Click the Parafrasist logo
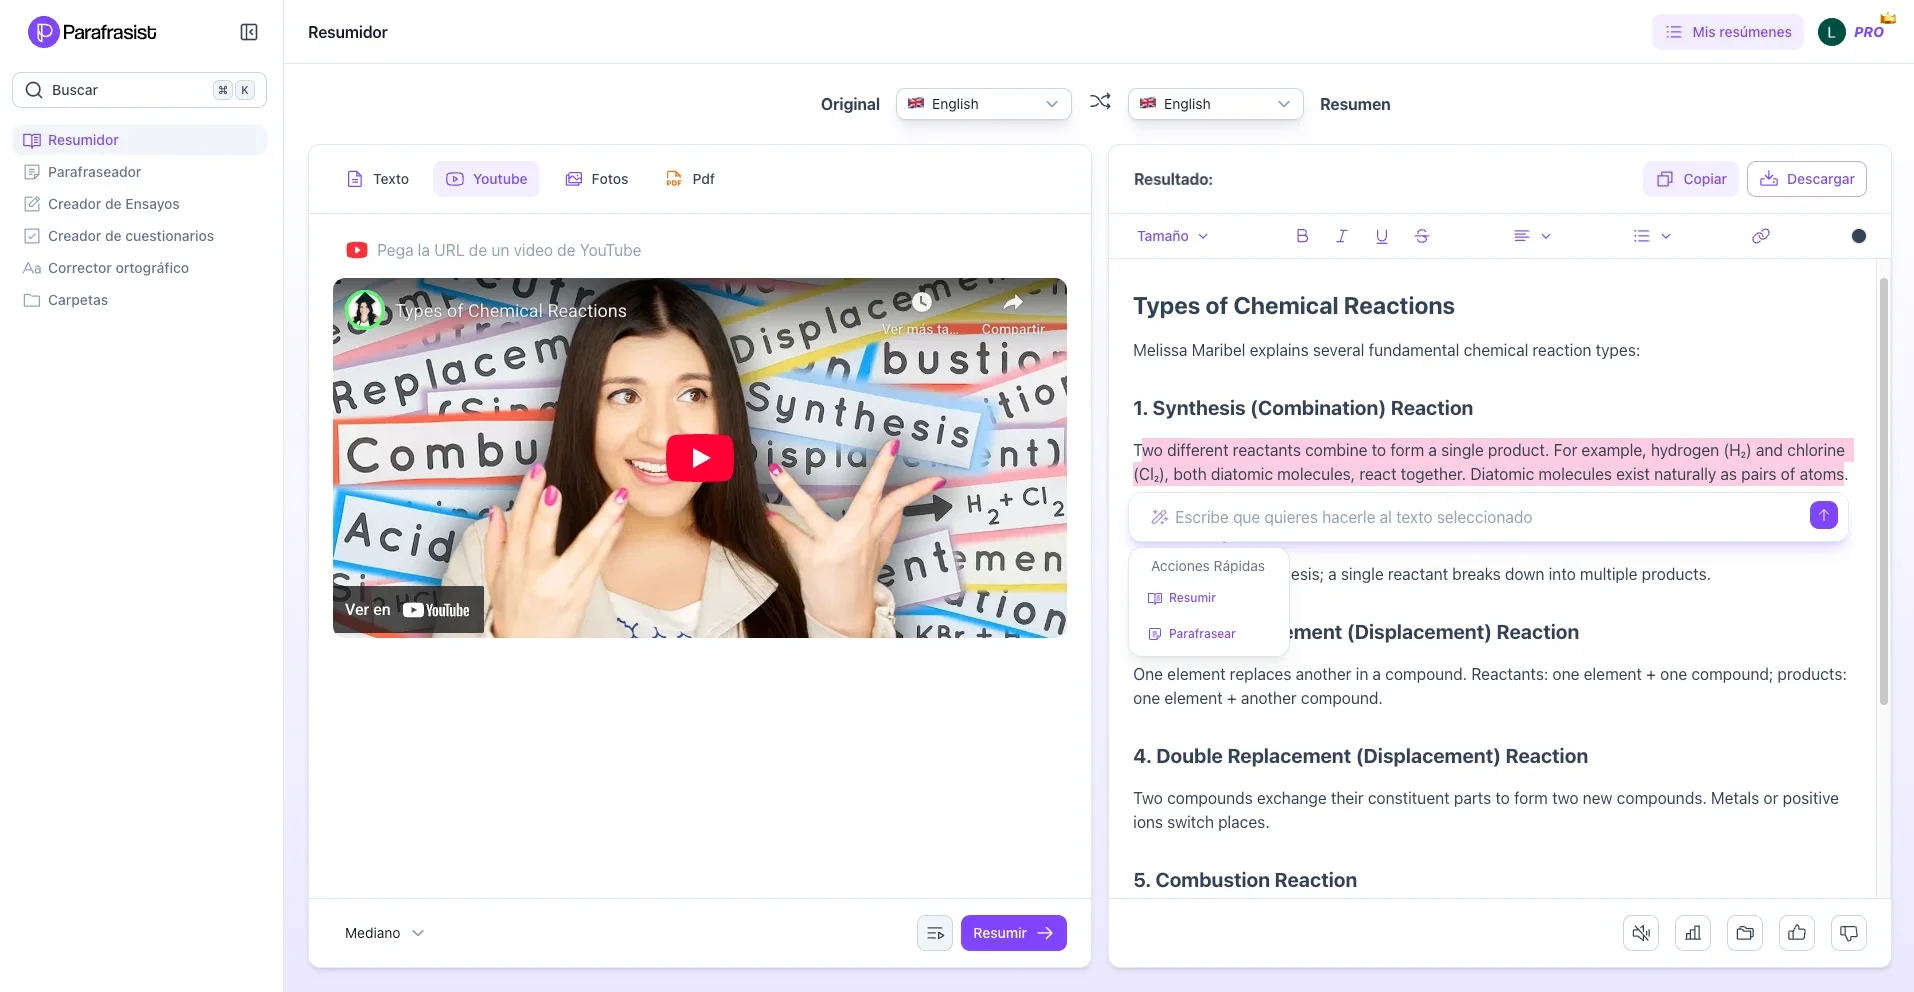 click(x=92, y=32)
